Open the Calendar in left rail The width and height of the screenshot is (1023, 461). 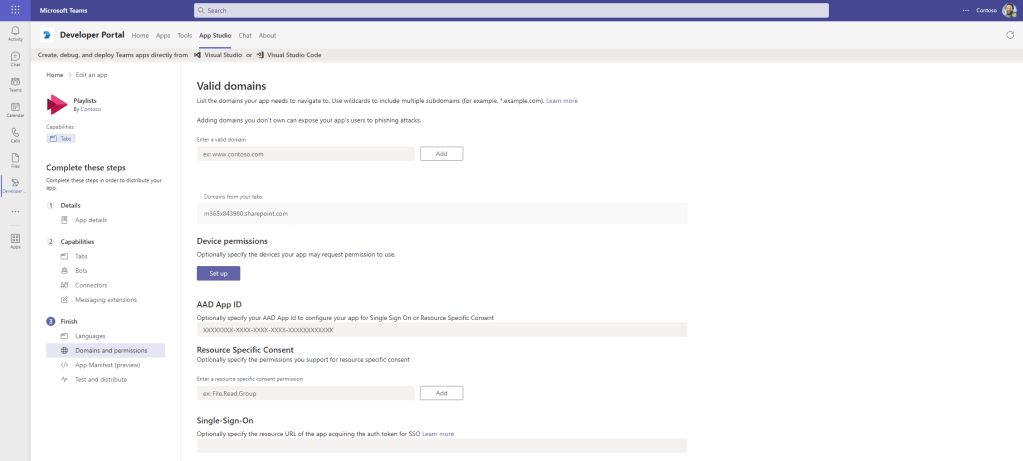tap(15, 109)
